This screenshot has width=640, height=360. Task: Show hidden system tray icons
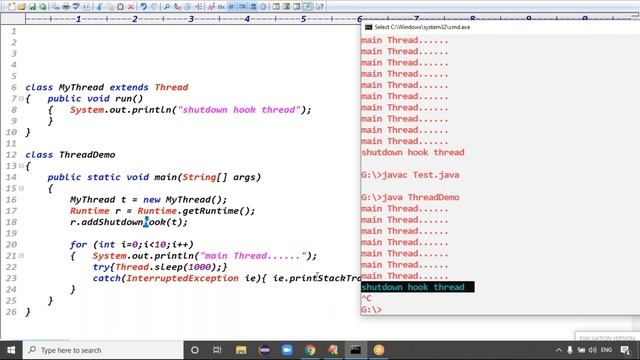pos(558,350)
